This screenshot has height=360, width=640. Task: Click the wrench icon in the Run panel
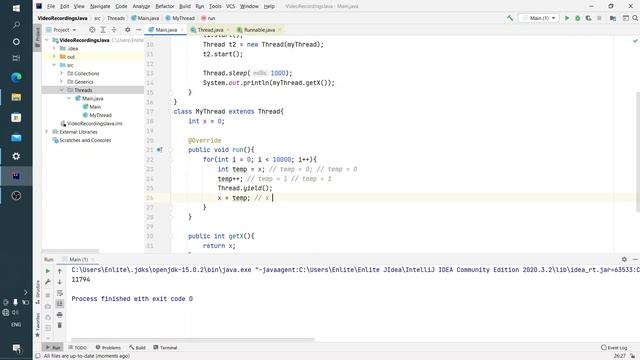click(48, 282)
